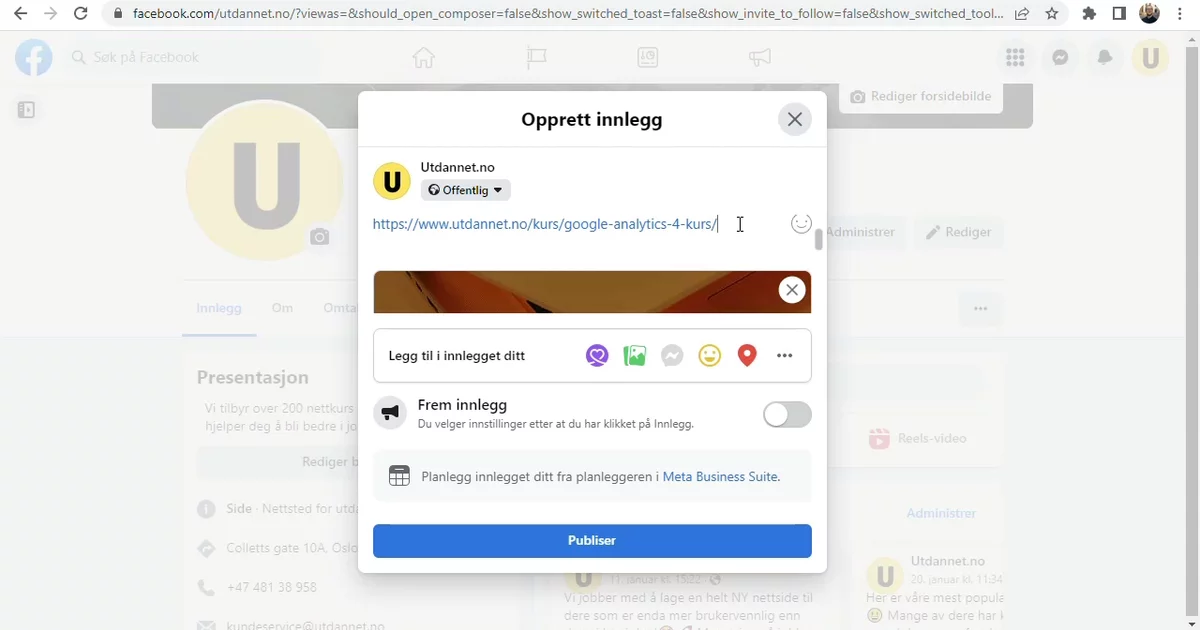1200x630 pixels.
Task: Bookmark this page with the star icon
Action: tap(1052, 14)
